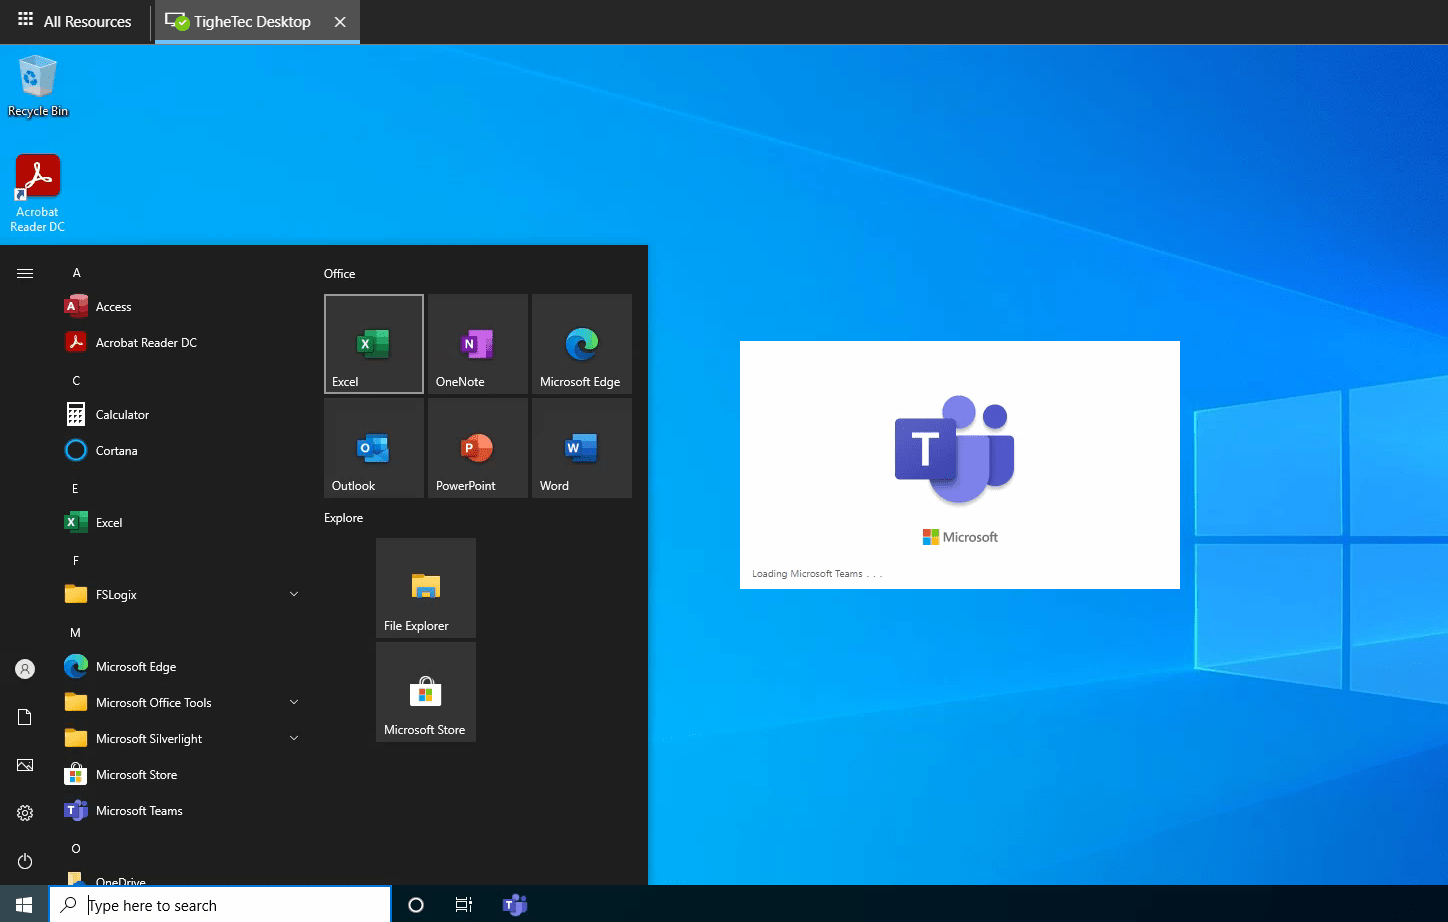
Task: Open Access from the app list
Action: (182, 307)
